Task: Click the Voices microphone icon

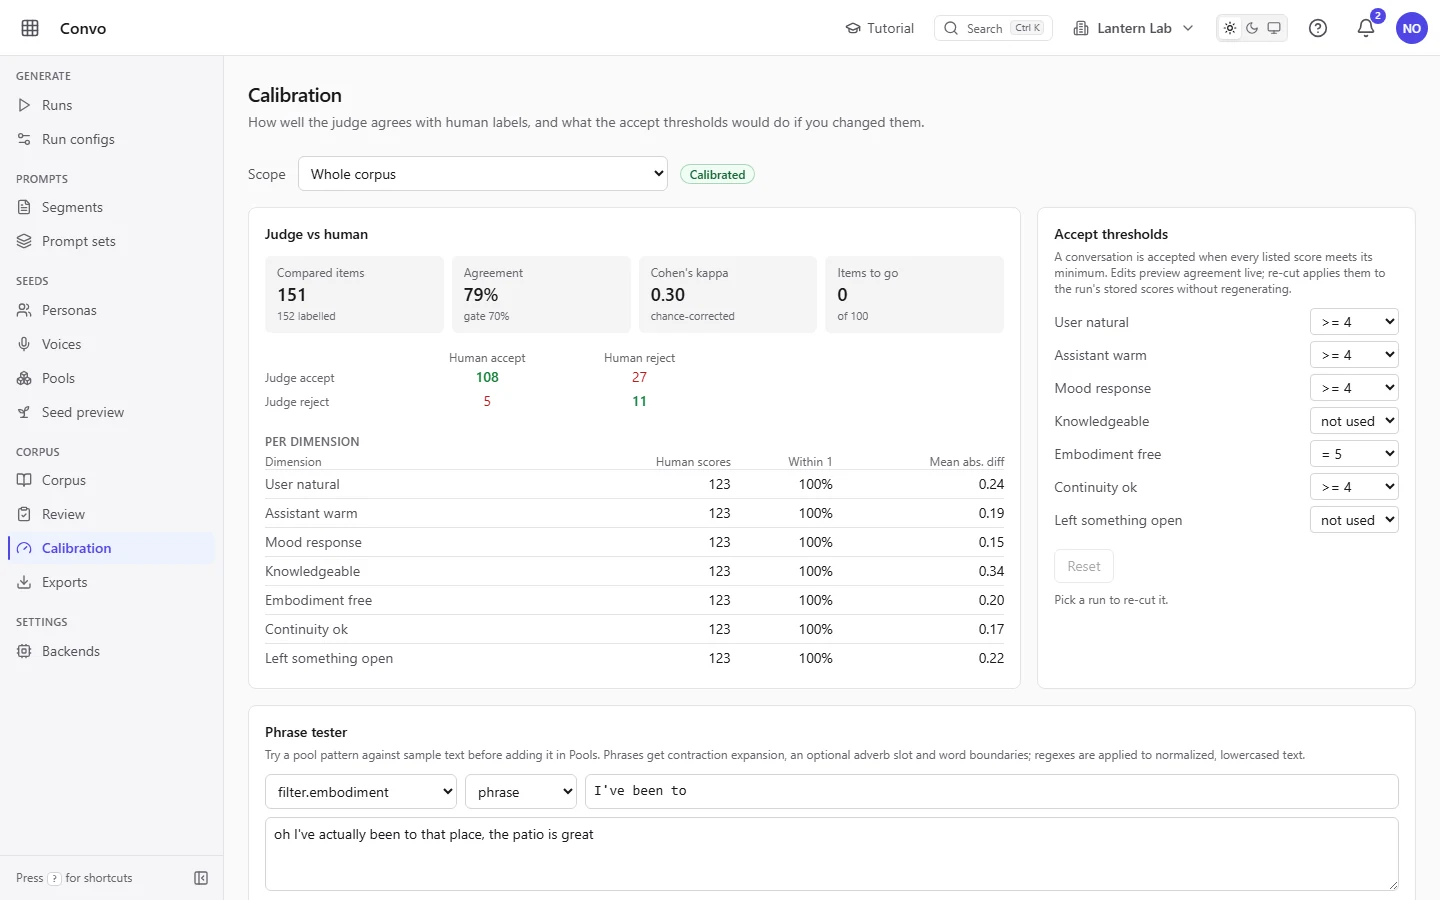Action: 24,344
